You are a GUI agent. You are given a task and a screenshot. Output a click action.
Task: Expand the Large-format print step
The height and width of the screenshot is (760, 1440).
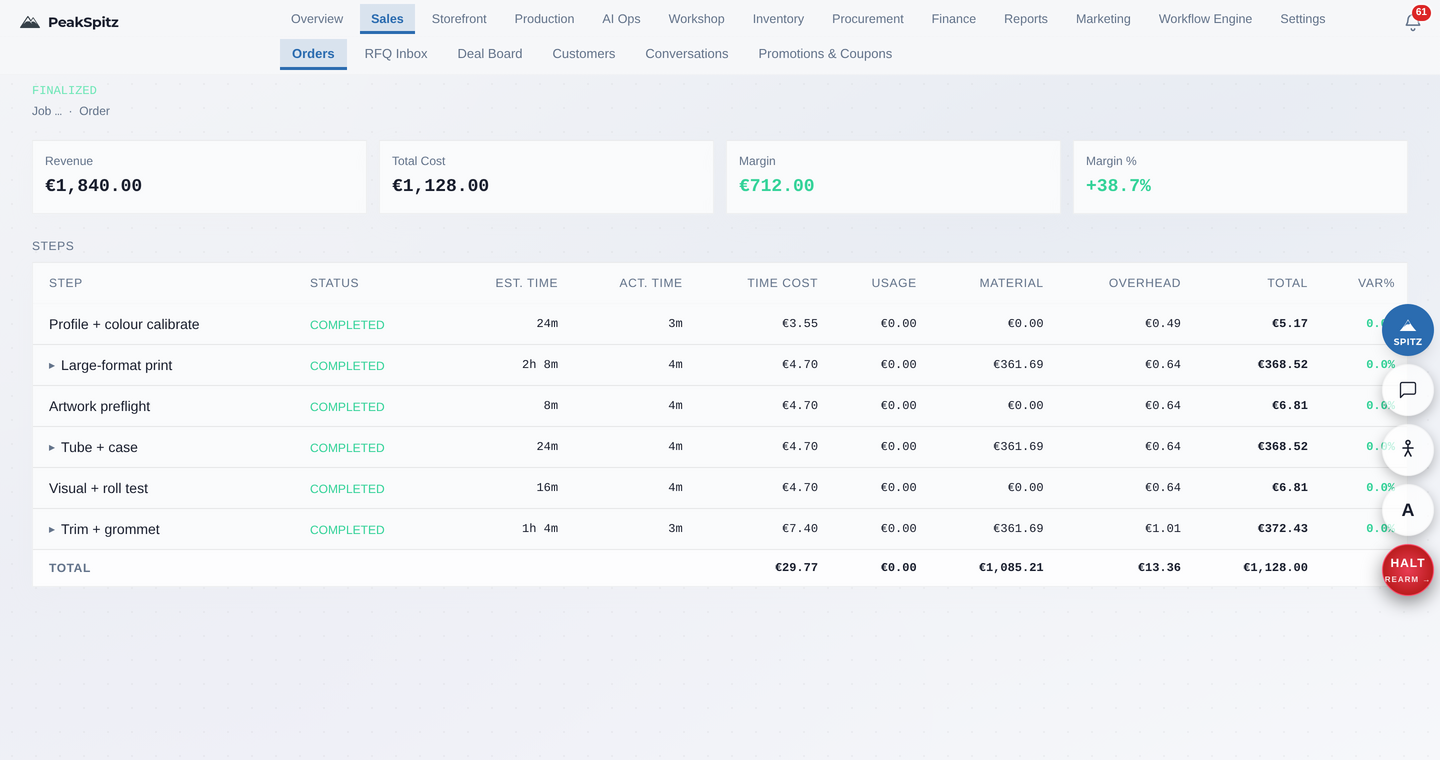tap(52, 366)
